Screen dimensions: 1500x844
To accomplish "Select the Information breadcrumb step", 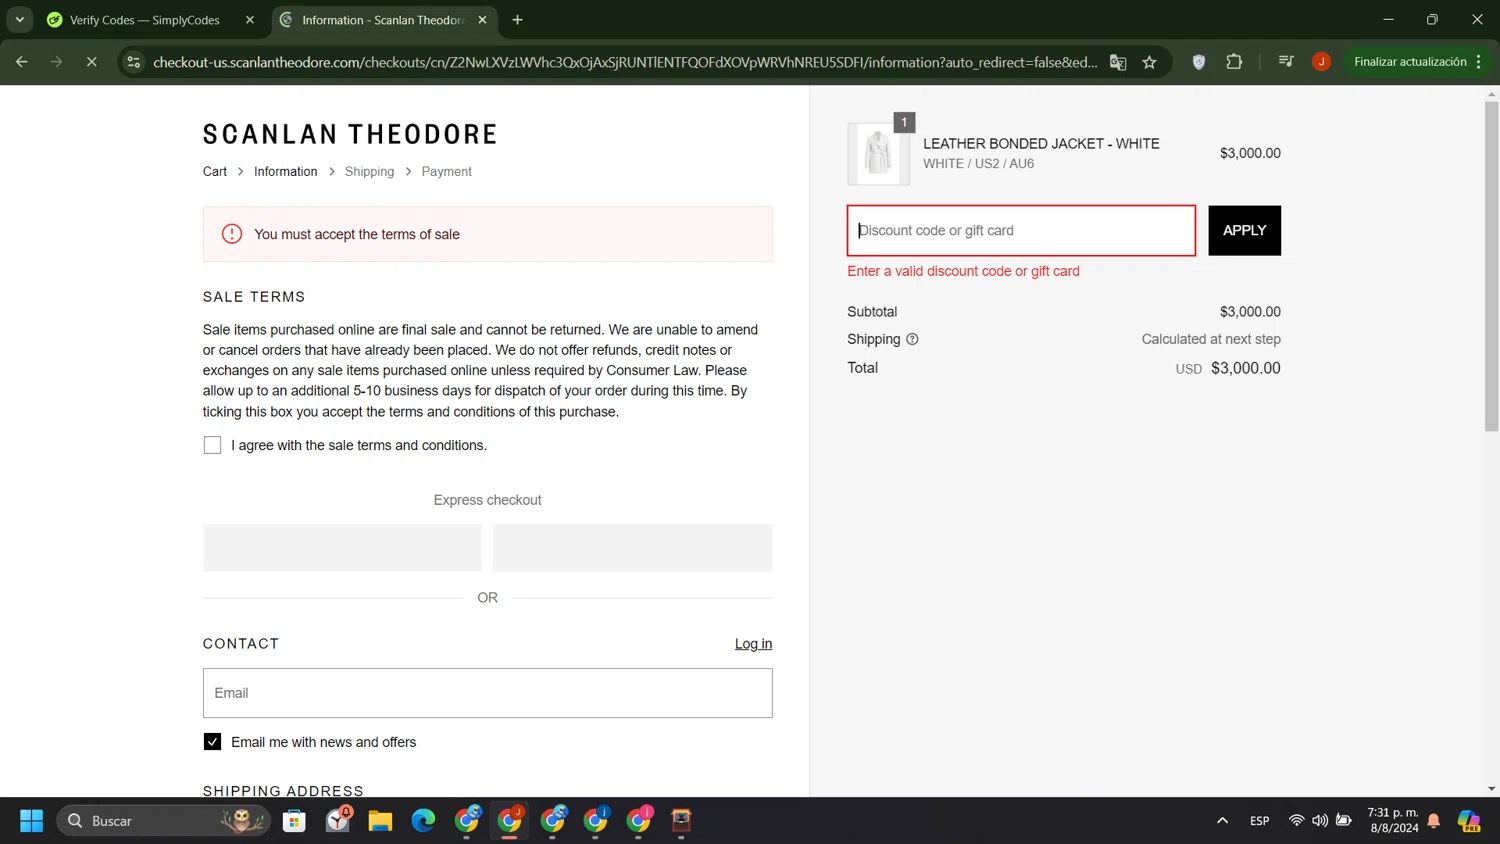I will [x=285, y=172].
